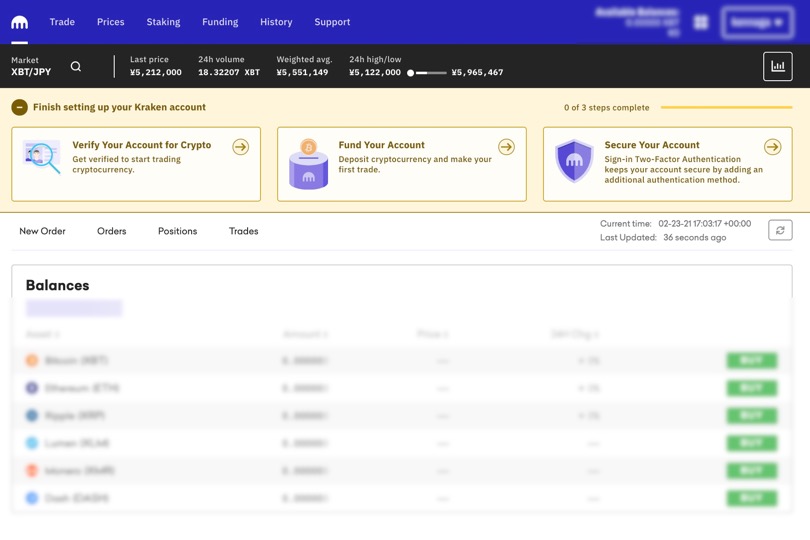This screenshot has height=540, width=810.
Task: Switch to the New Order tab
Action: point(42,231)
